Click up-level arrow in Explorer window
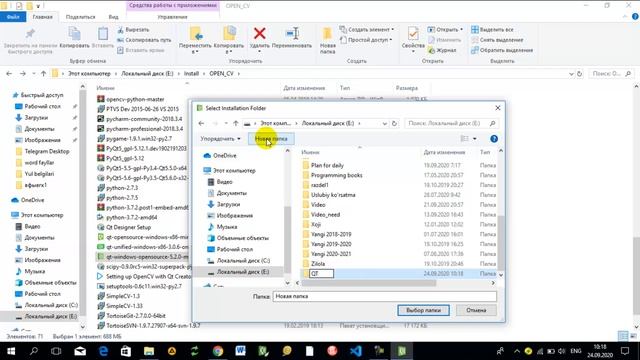The height and width of the screenshot is (360, 640). pos(44,73)
